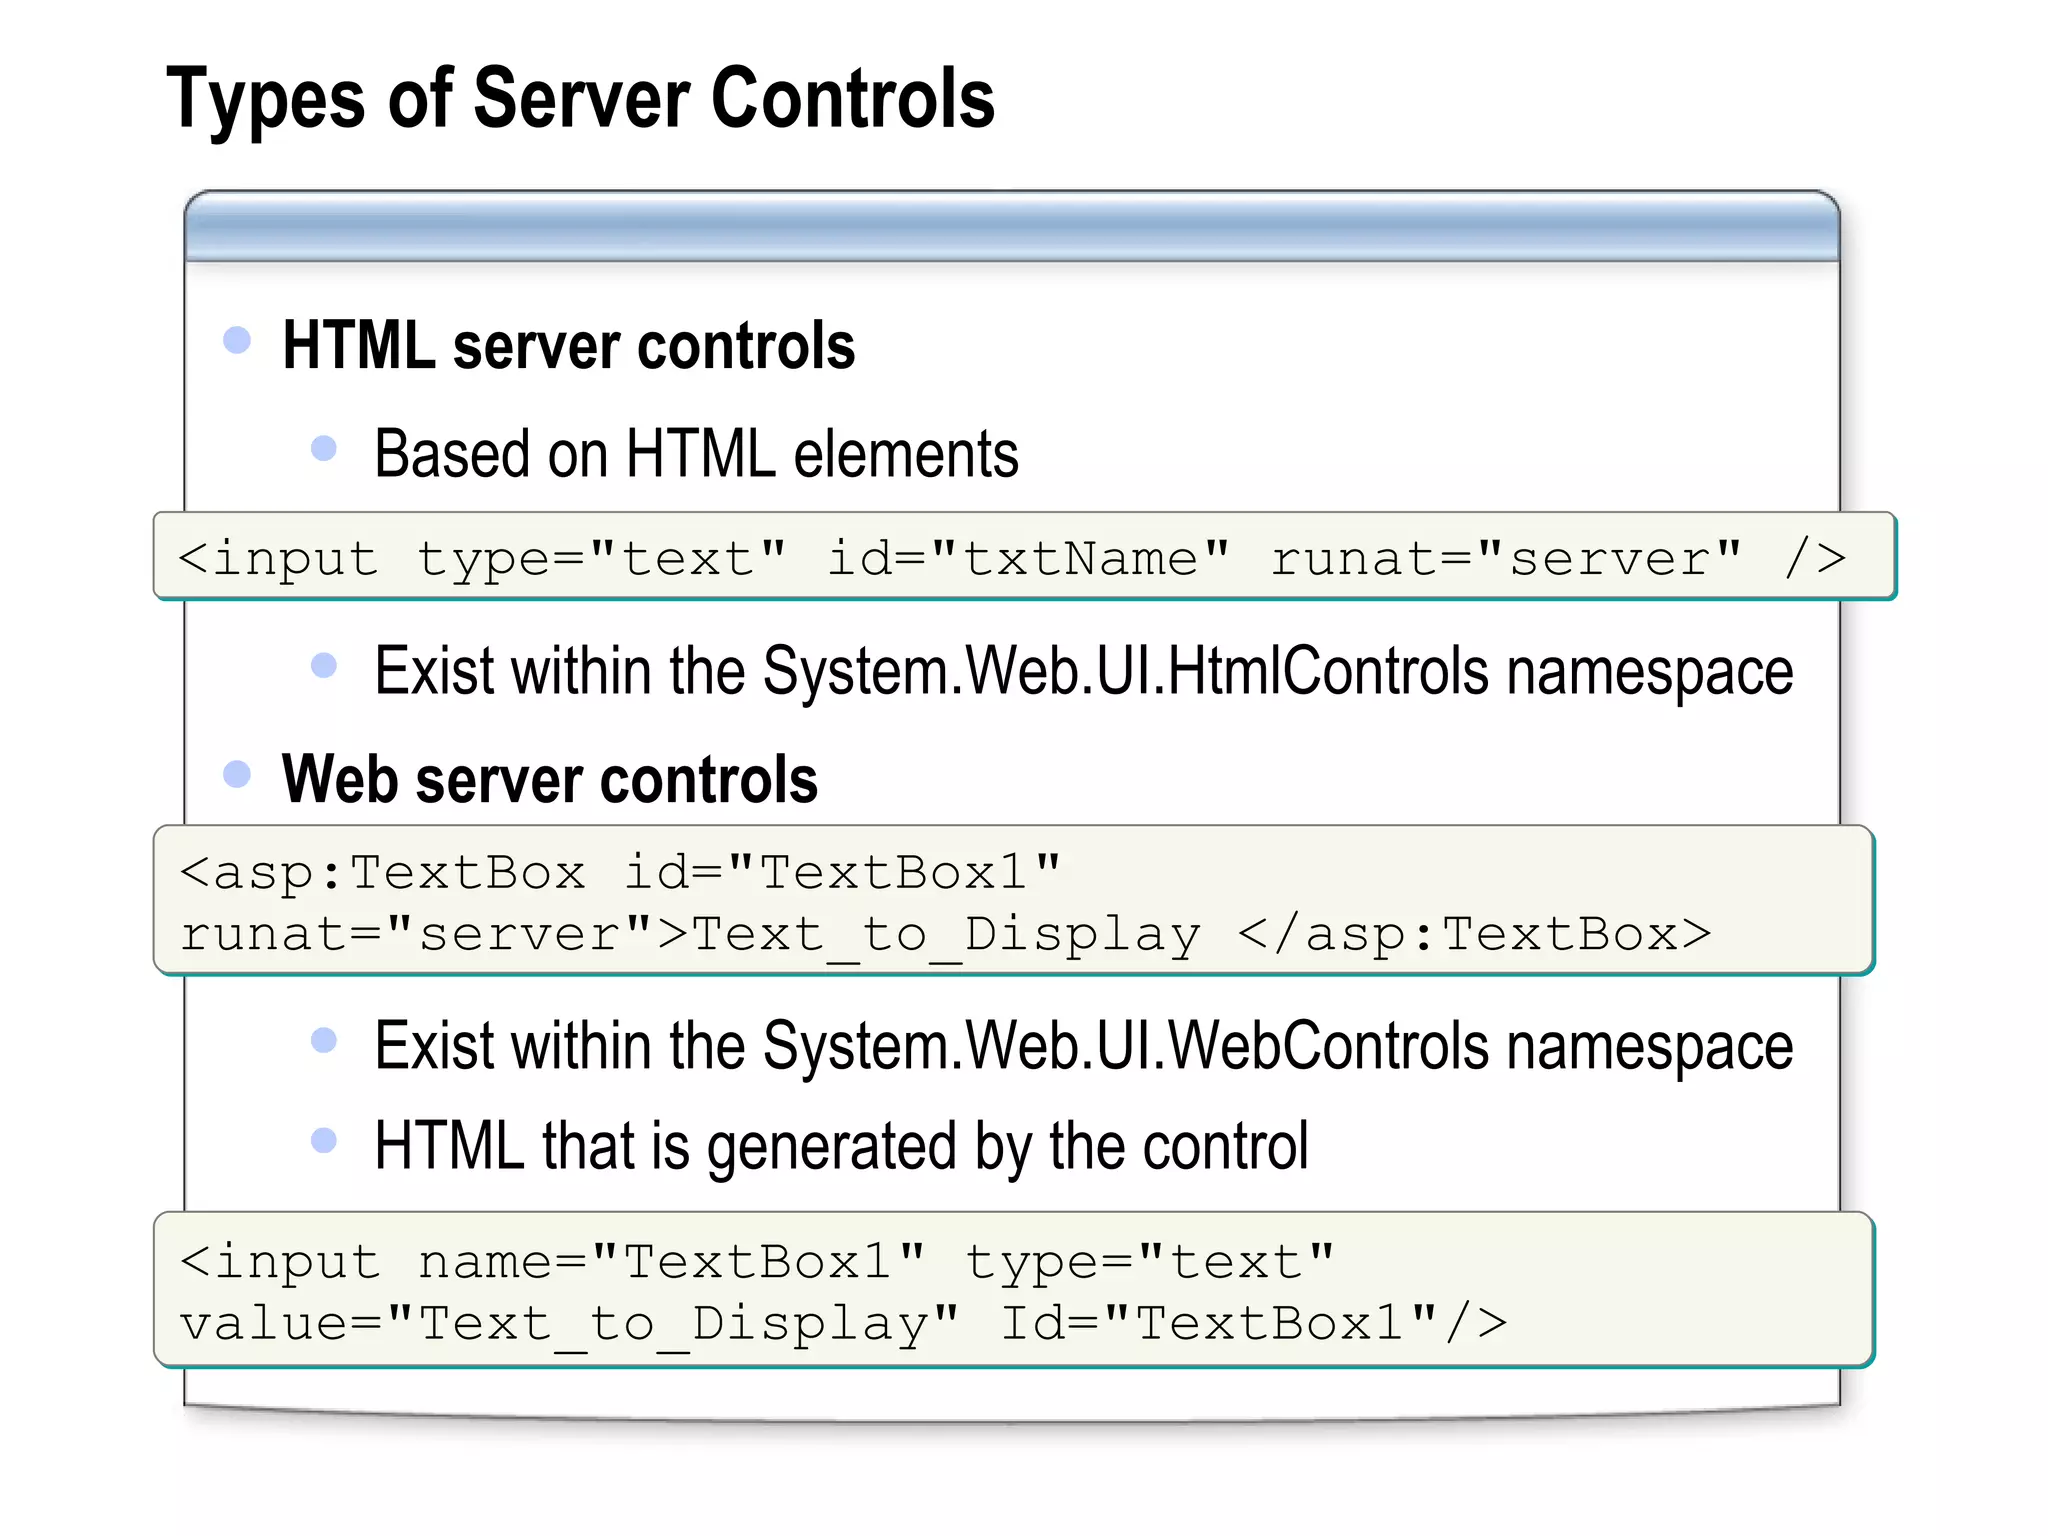Click the bullet beside 'HTML server controls'

pyautogui.click(x=237, y=340)
